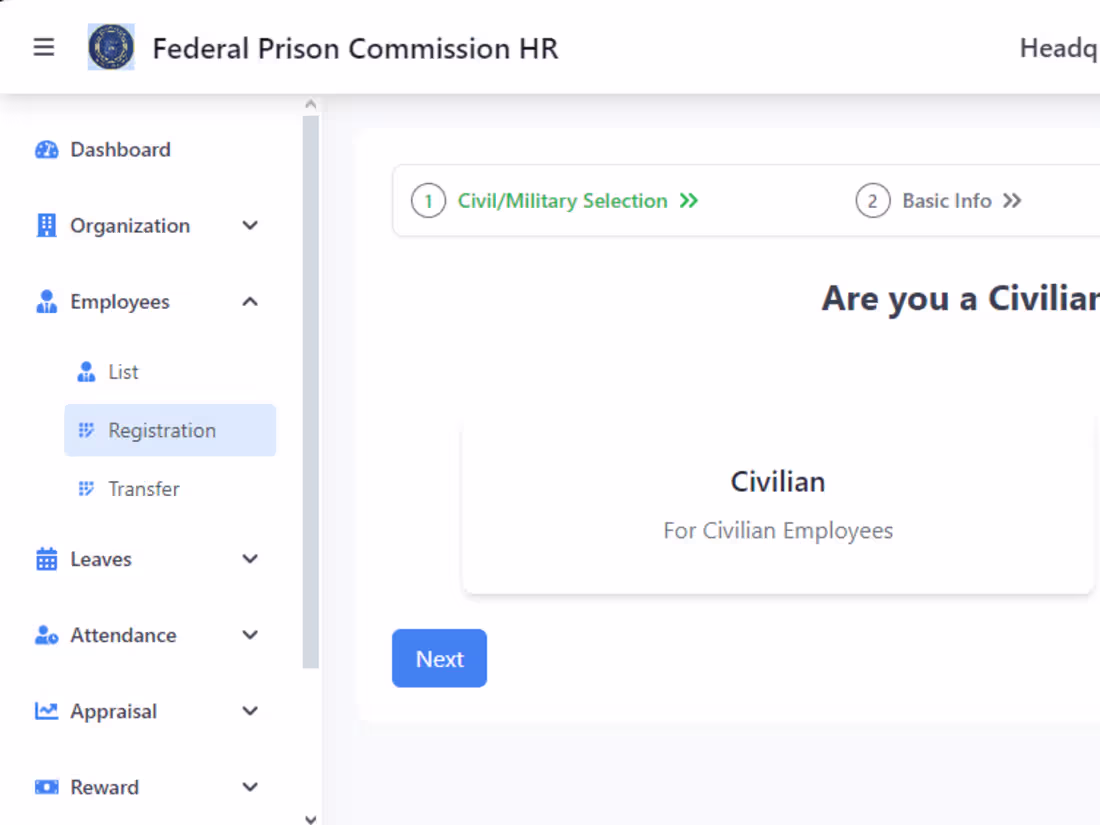Click the Reward money icon

46,787
